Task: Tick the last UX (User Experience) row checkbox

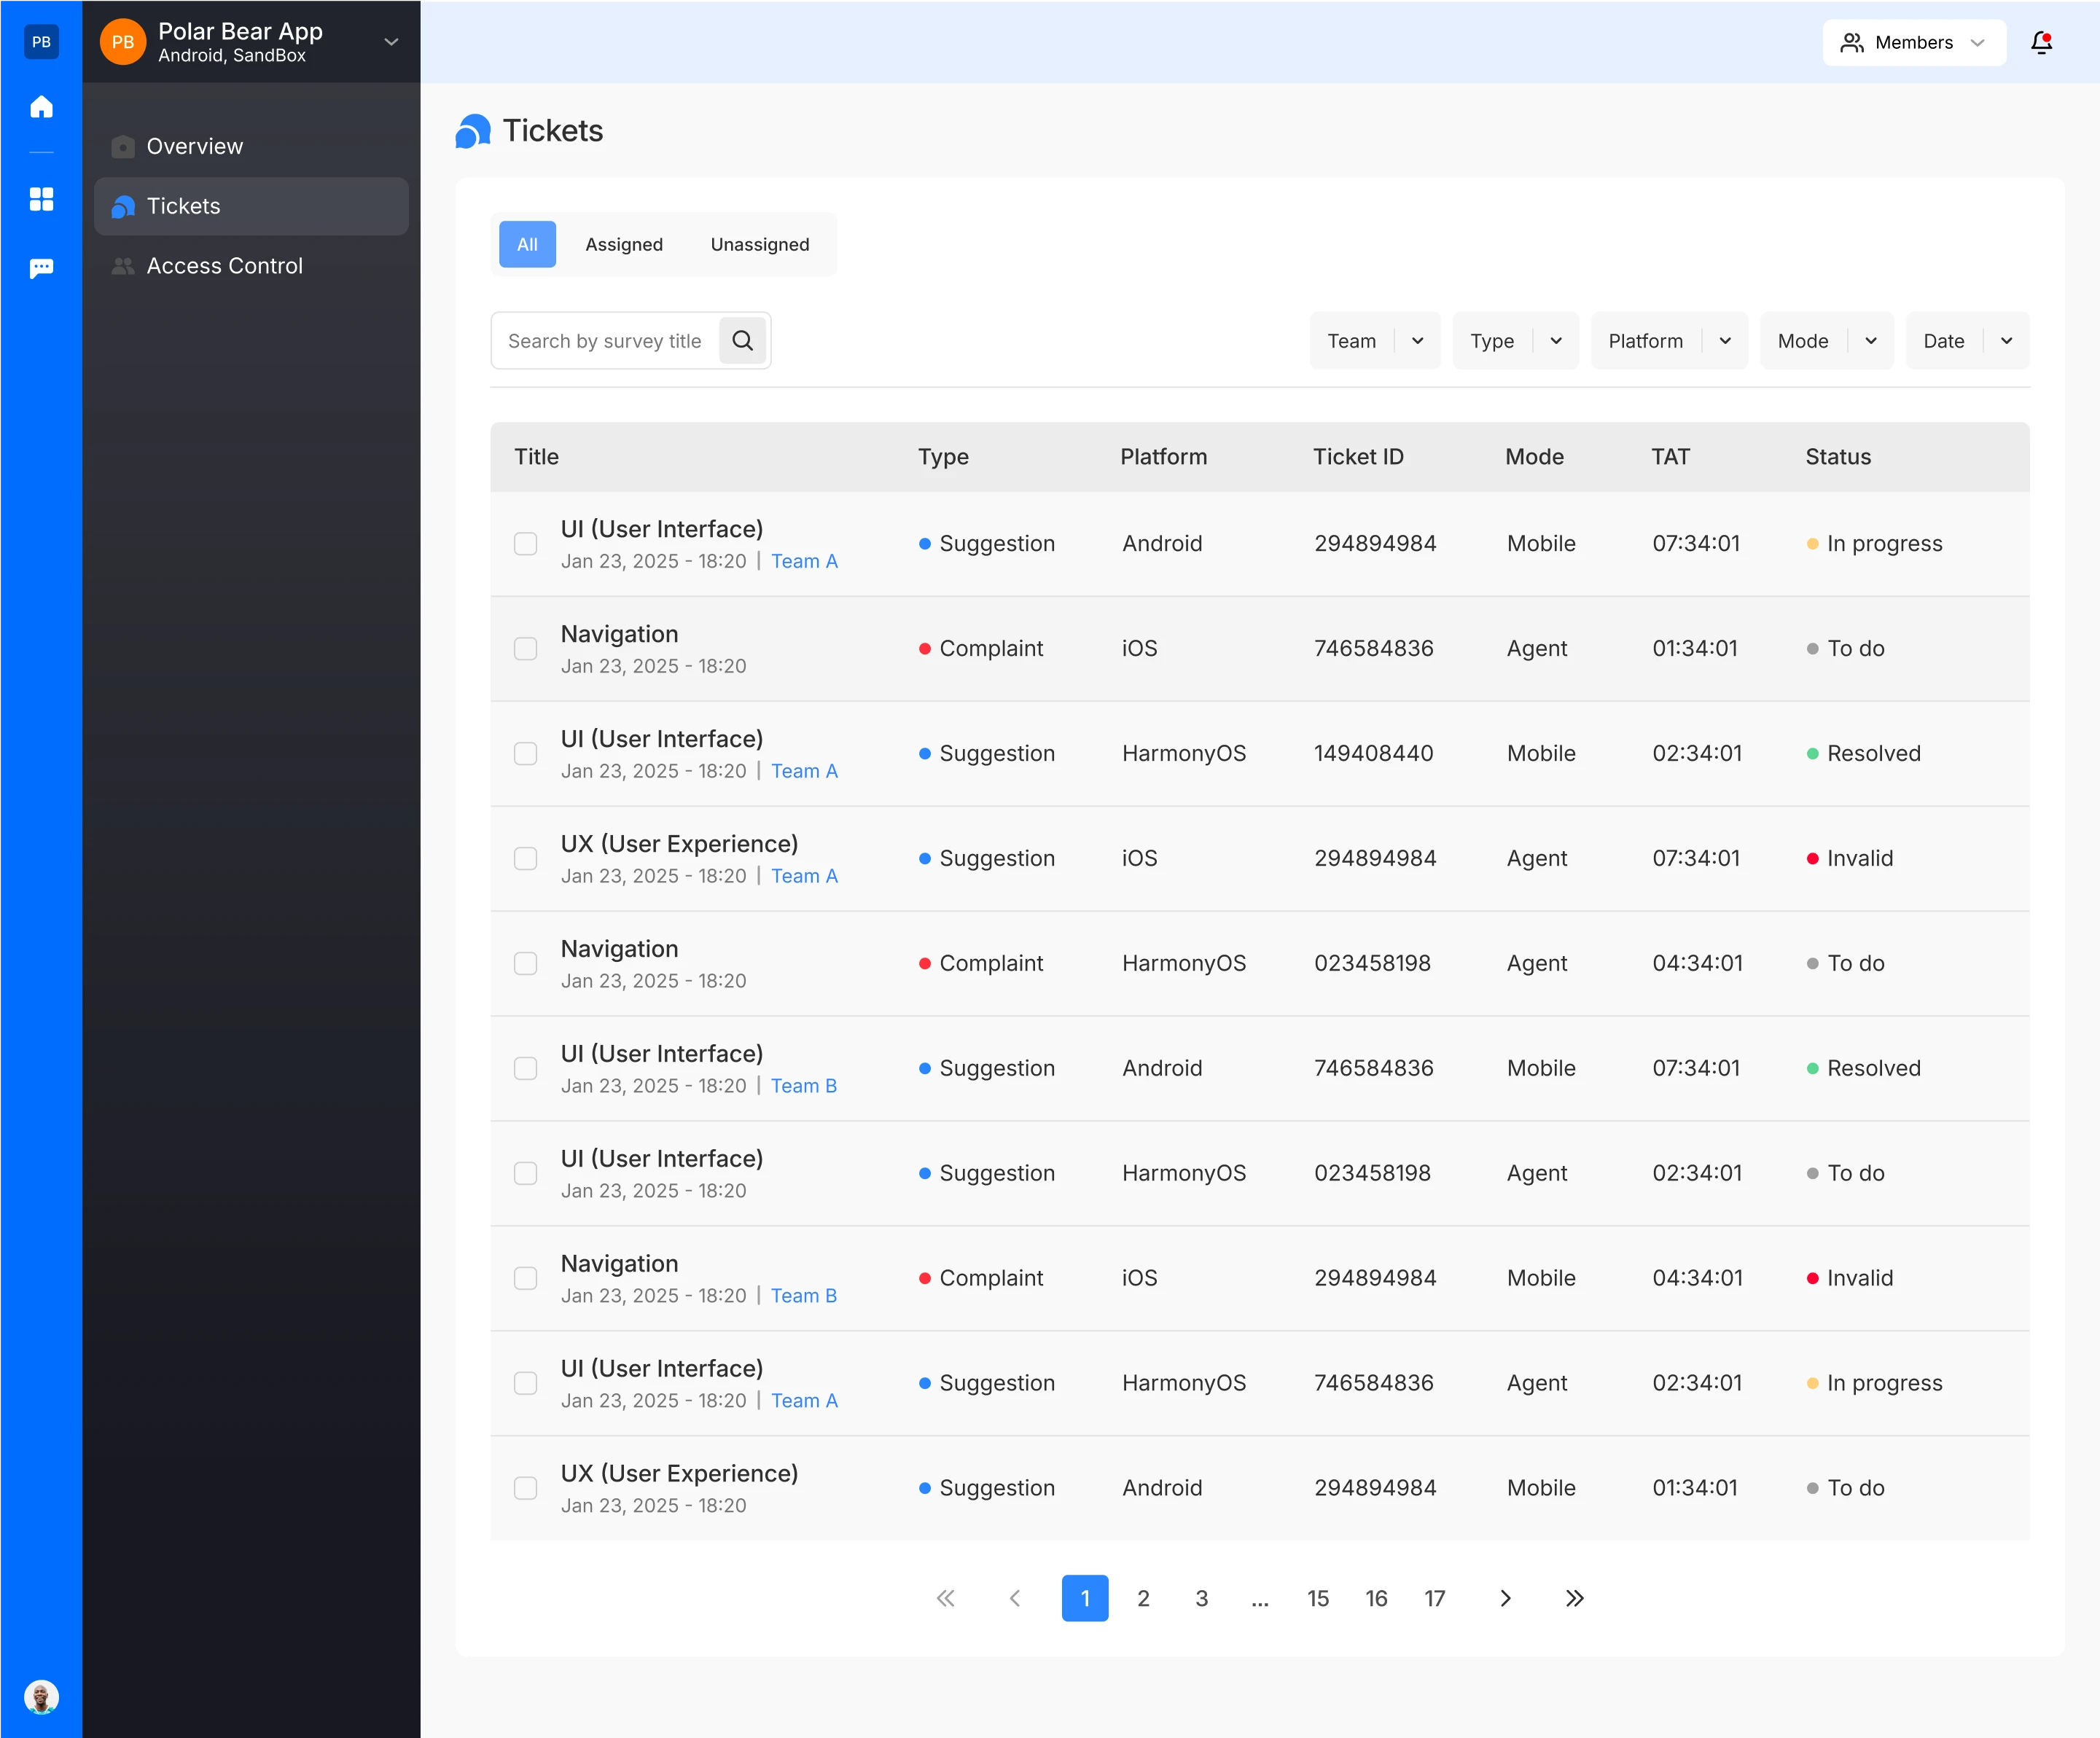Action: [525, 1488]
